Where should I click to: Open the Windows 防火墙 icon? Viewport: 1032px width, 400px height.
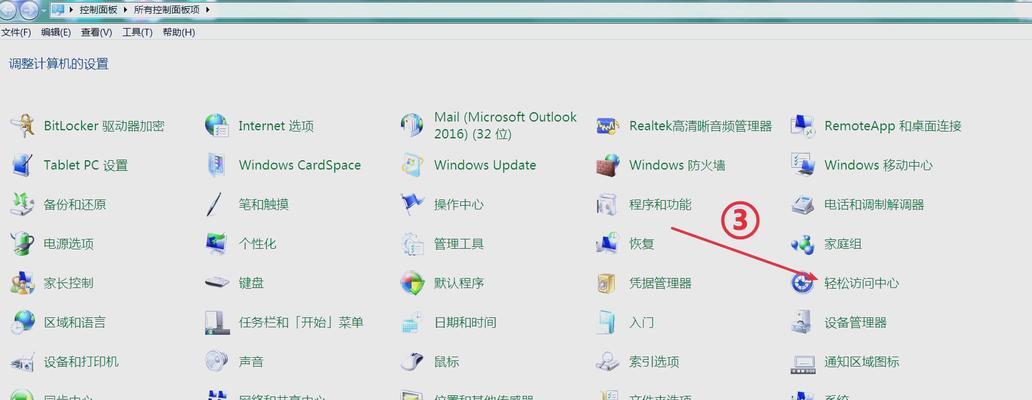pyautogui.click(x=607, y=165)
